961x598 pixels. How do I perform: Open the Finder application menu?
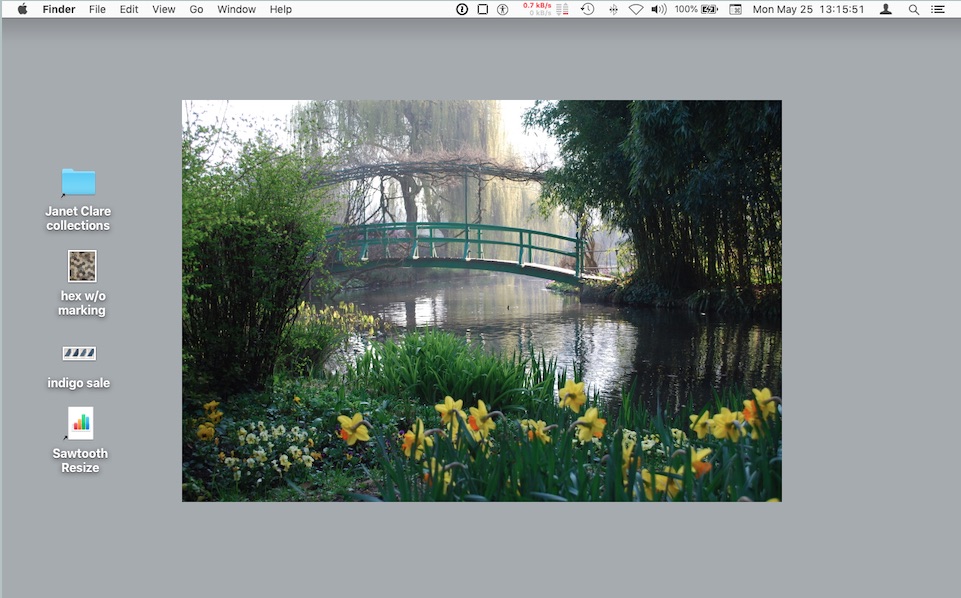(59, 9)
